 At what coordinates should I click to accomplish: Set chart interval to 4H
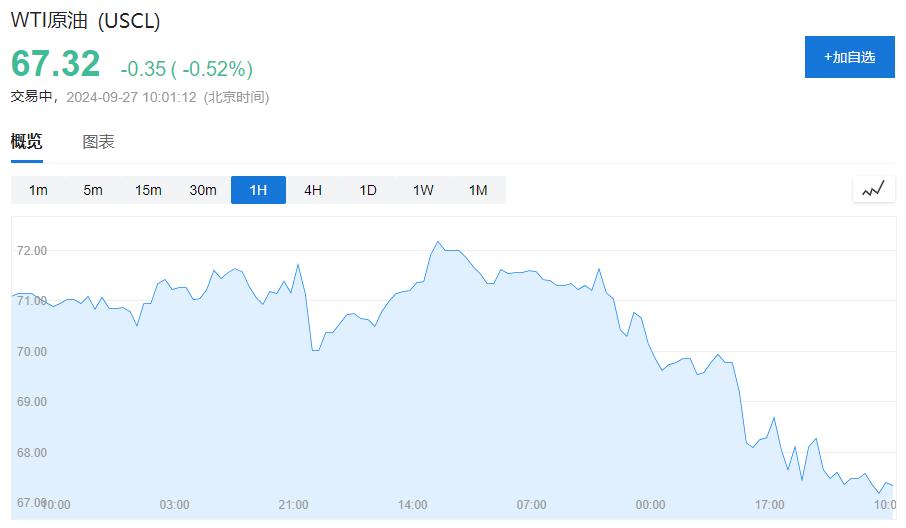tap(313, 190)
